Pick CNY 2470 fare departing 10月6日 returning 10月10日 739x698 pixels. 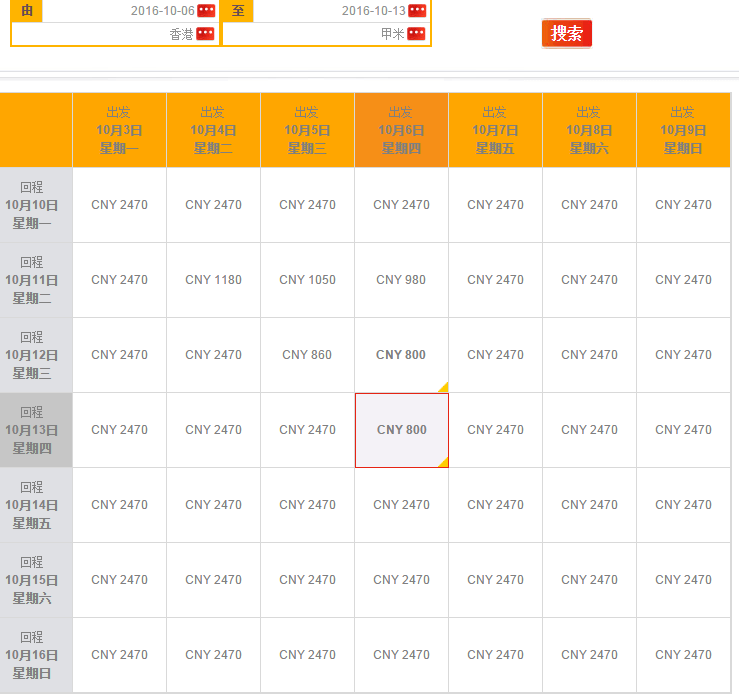point(401,205)
